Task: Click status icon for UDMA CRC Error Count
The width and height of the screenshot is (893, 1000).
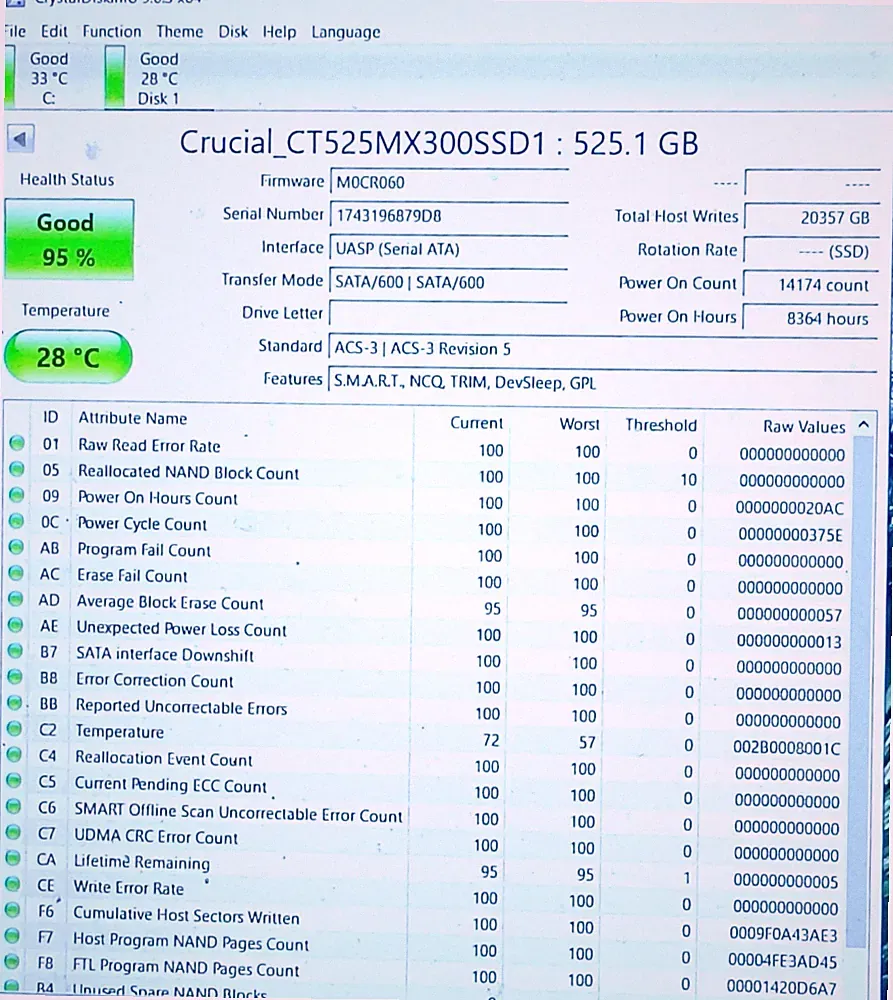Action: point(13,832)
